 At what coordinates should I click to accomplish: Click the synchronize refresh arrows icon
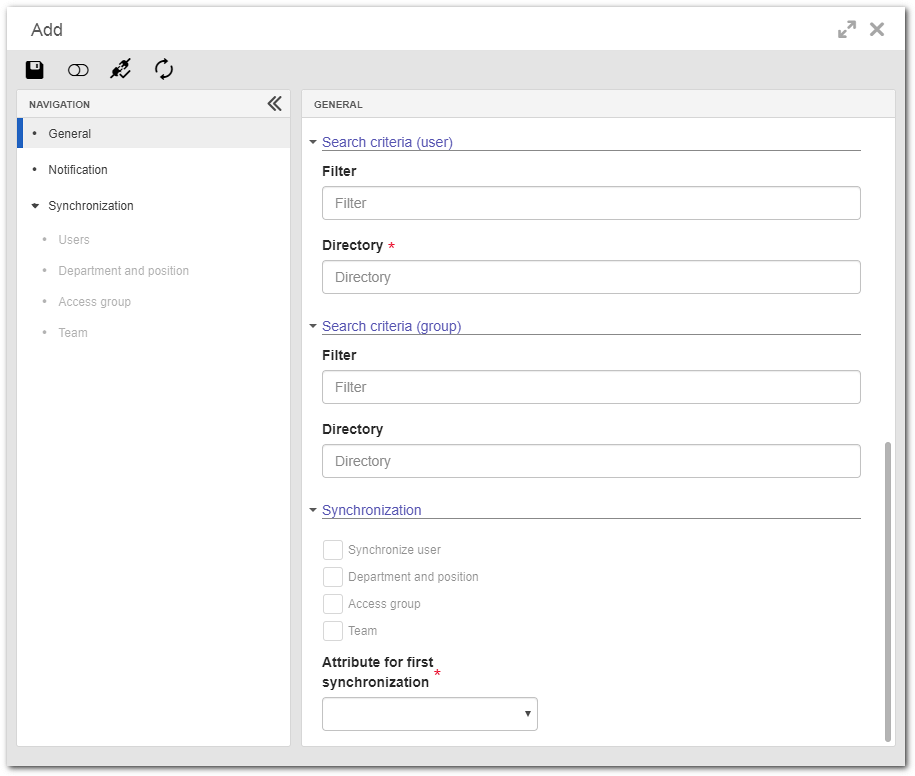164,69
